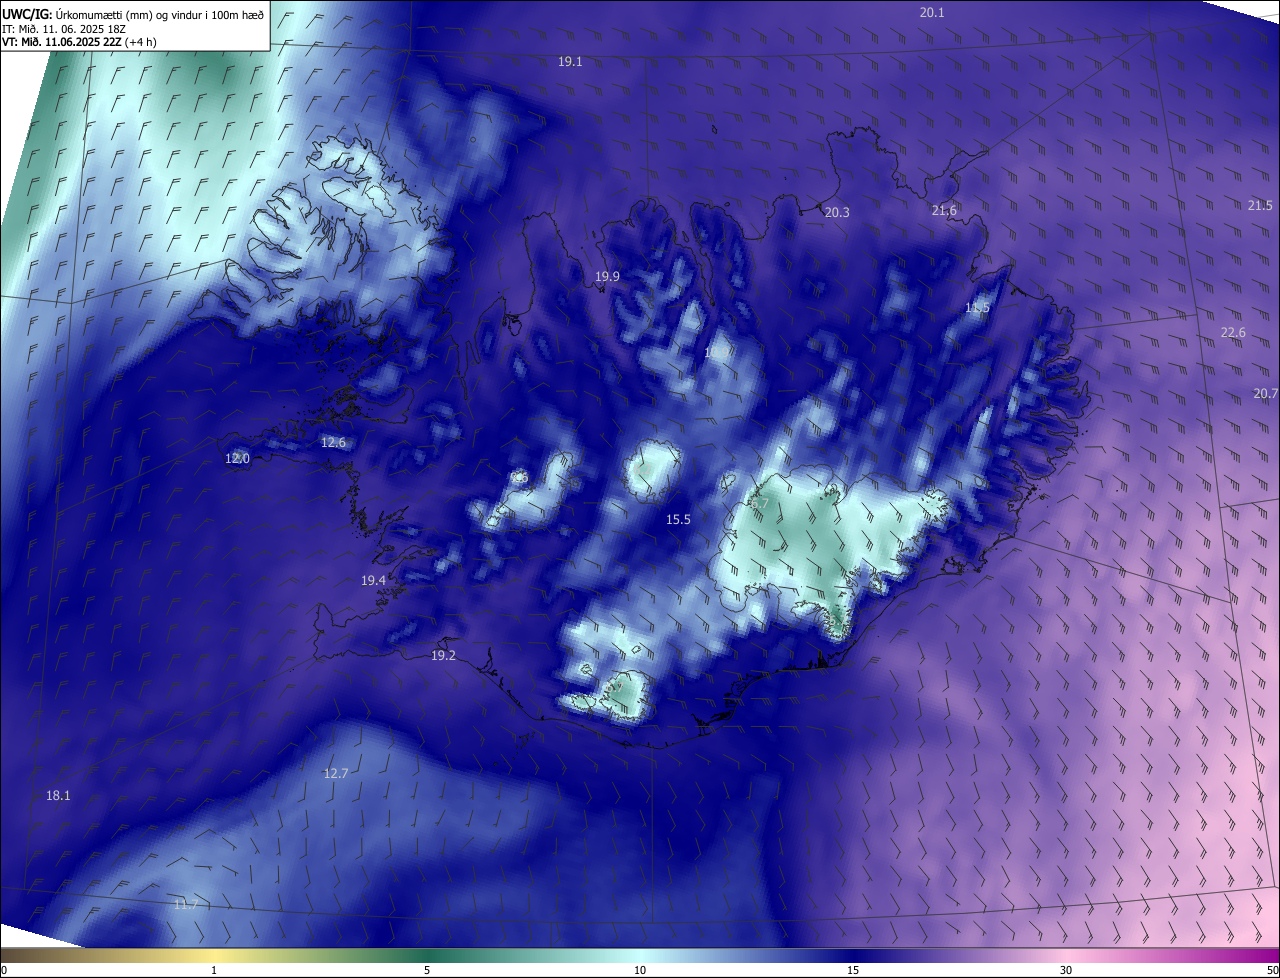Click the 1 tick on the color scale
Viewport: 1280px width, 978px height.
[x=214, y=970]
